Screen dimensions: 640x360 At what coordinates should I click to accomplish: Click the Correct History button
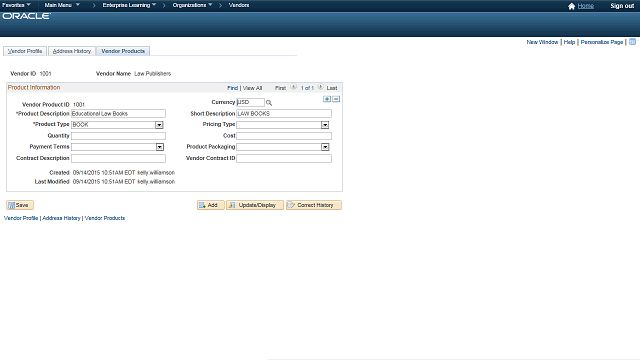click(313, 205)
